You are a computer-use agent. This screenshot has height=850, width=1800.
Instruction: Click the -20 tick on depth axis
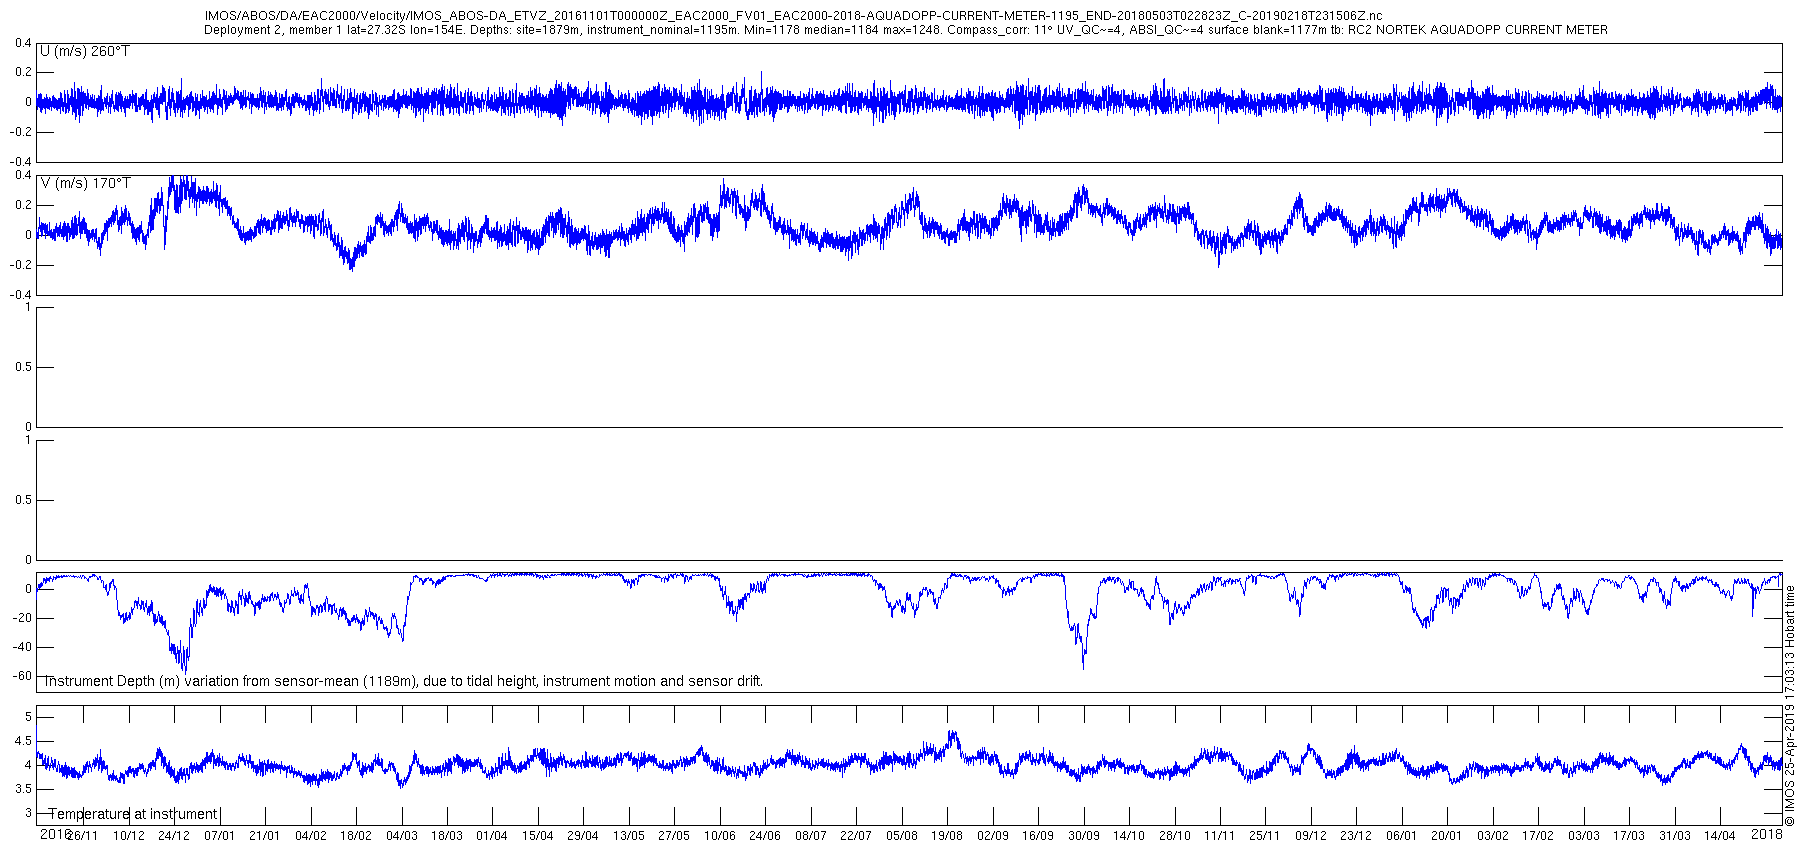tap(21, 618)
